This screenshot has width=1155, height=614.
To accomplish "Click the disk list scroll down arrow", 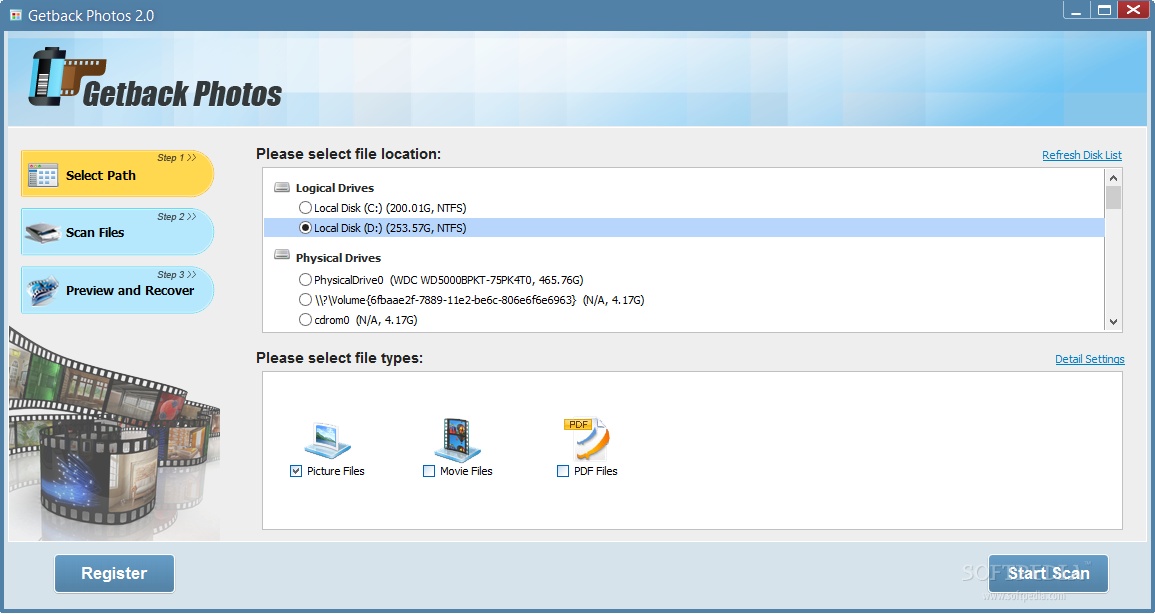I will 1113,322.
